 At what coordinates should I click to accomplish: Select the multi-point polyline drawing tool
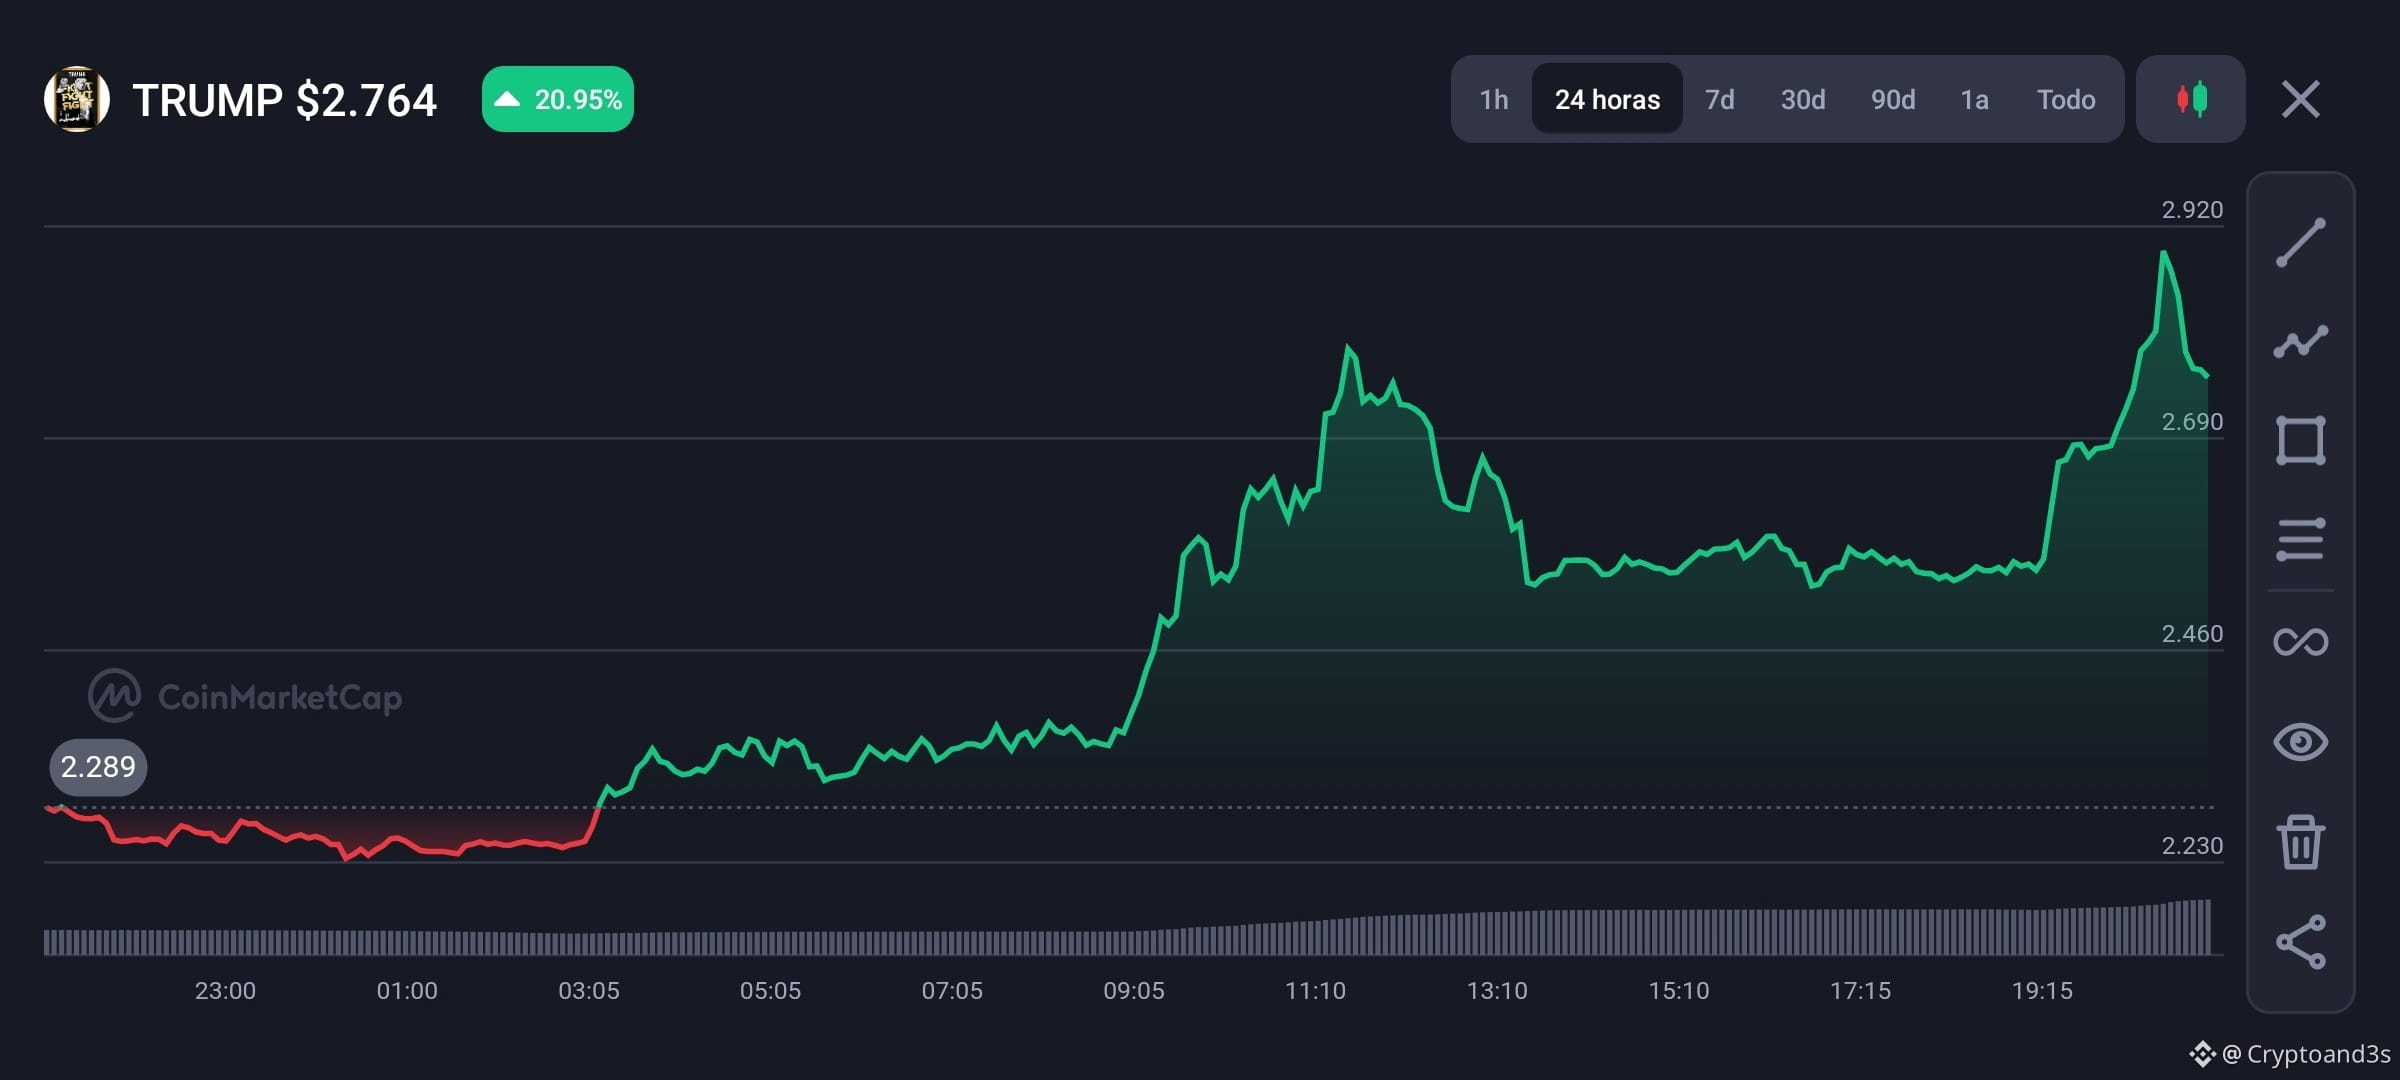click(x=2300, y=342)
